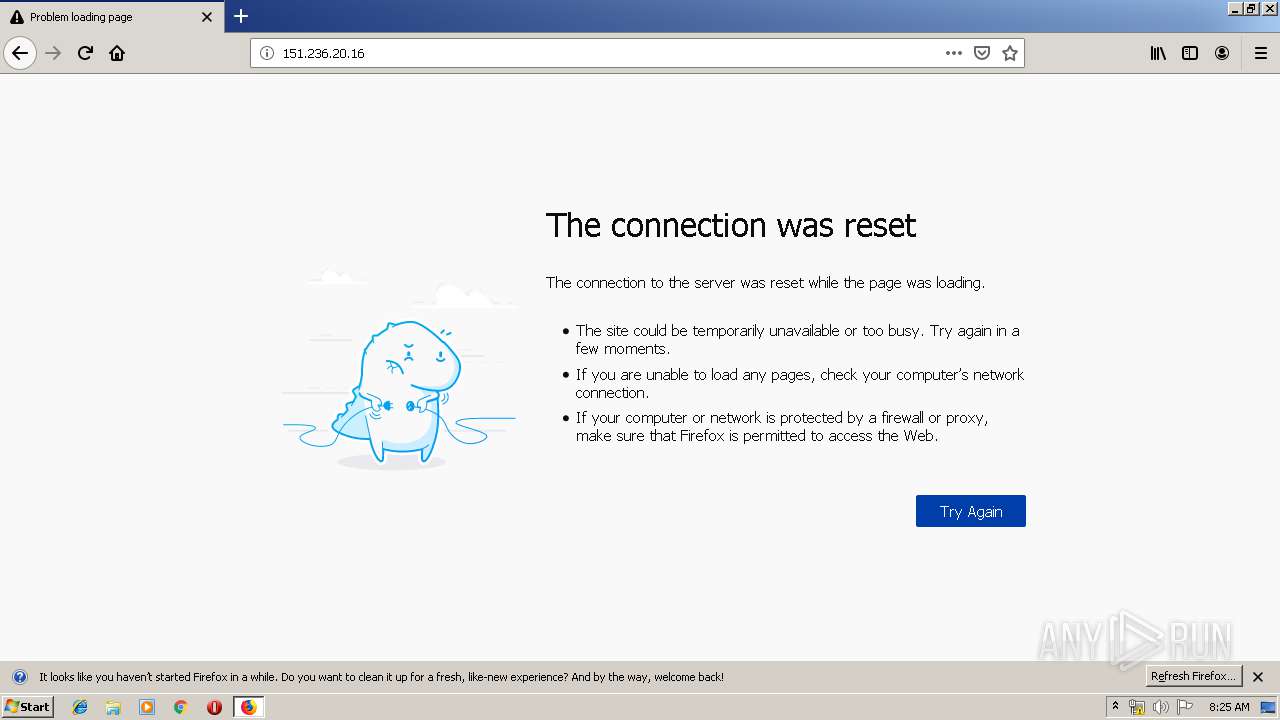Restore down the Firefox window

tap(1251, 8)
